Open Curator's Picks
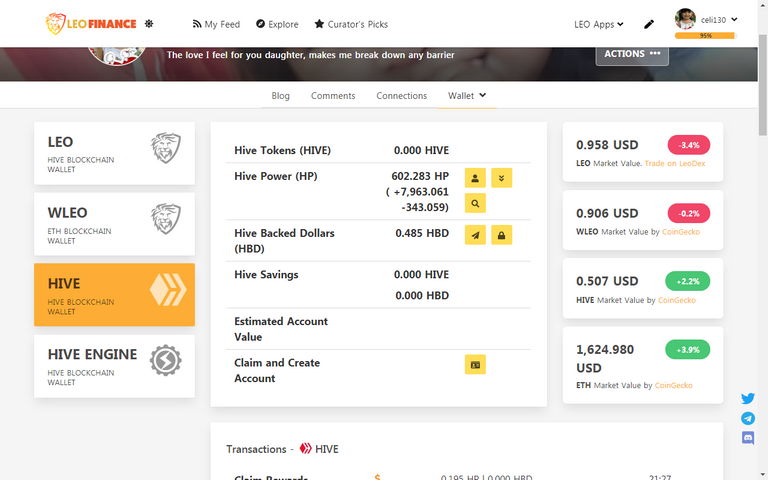 click(351, 24)
